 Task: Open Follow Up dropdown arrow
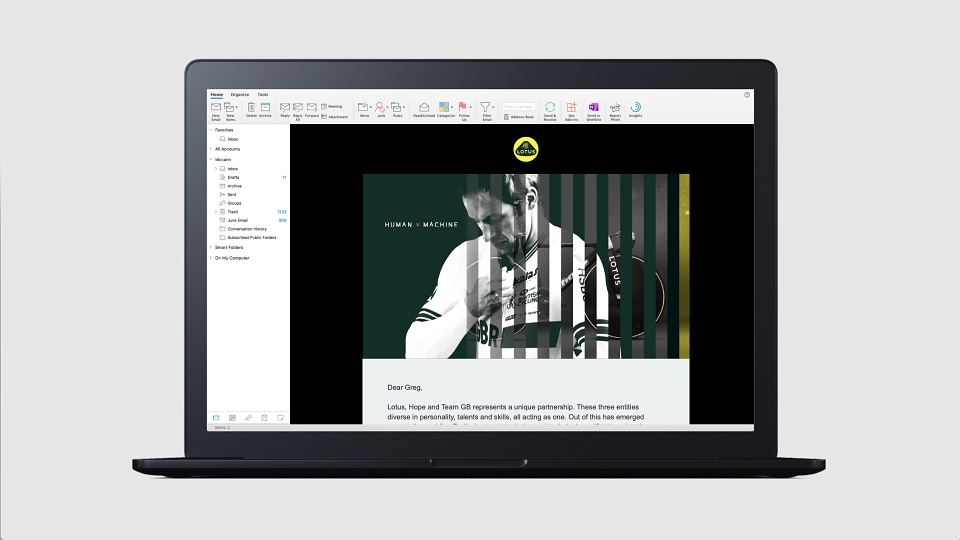pyautogui.click(x=470, y=108)
